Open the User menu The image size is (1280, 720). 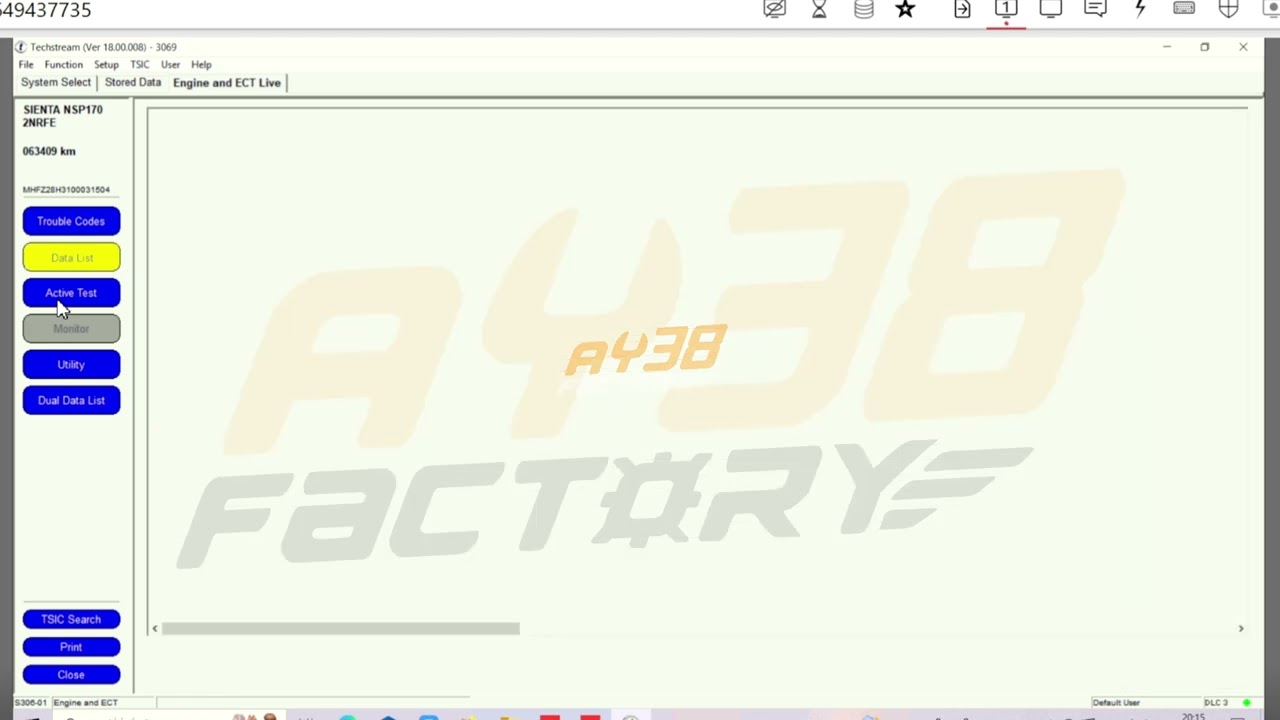click(x=171, y=65)
